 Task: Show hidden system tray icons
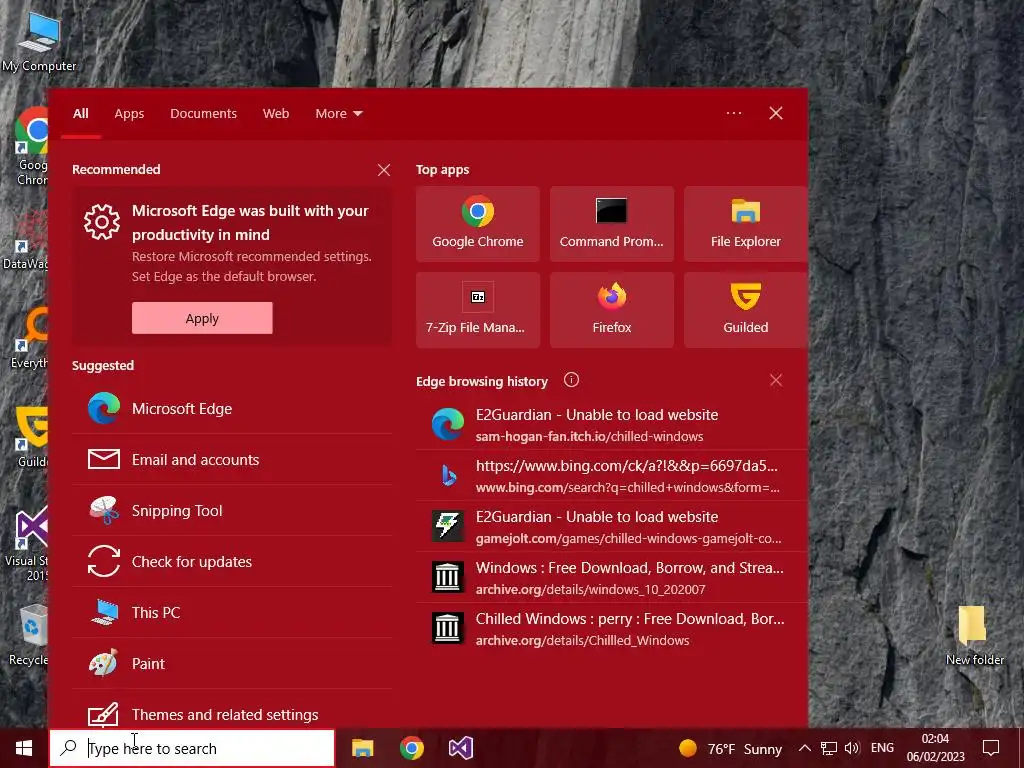(805, 748)
